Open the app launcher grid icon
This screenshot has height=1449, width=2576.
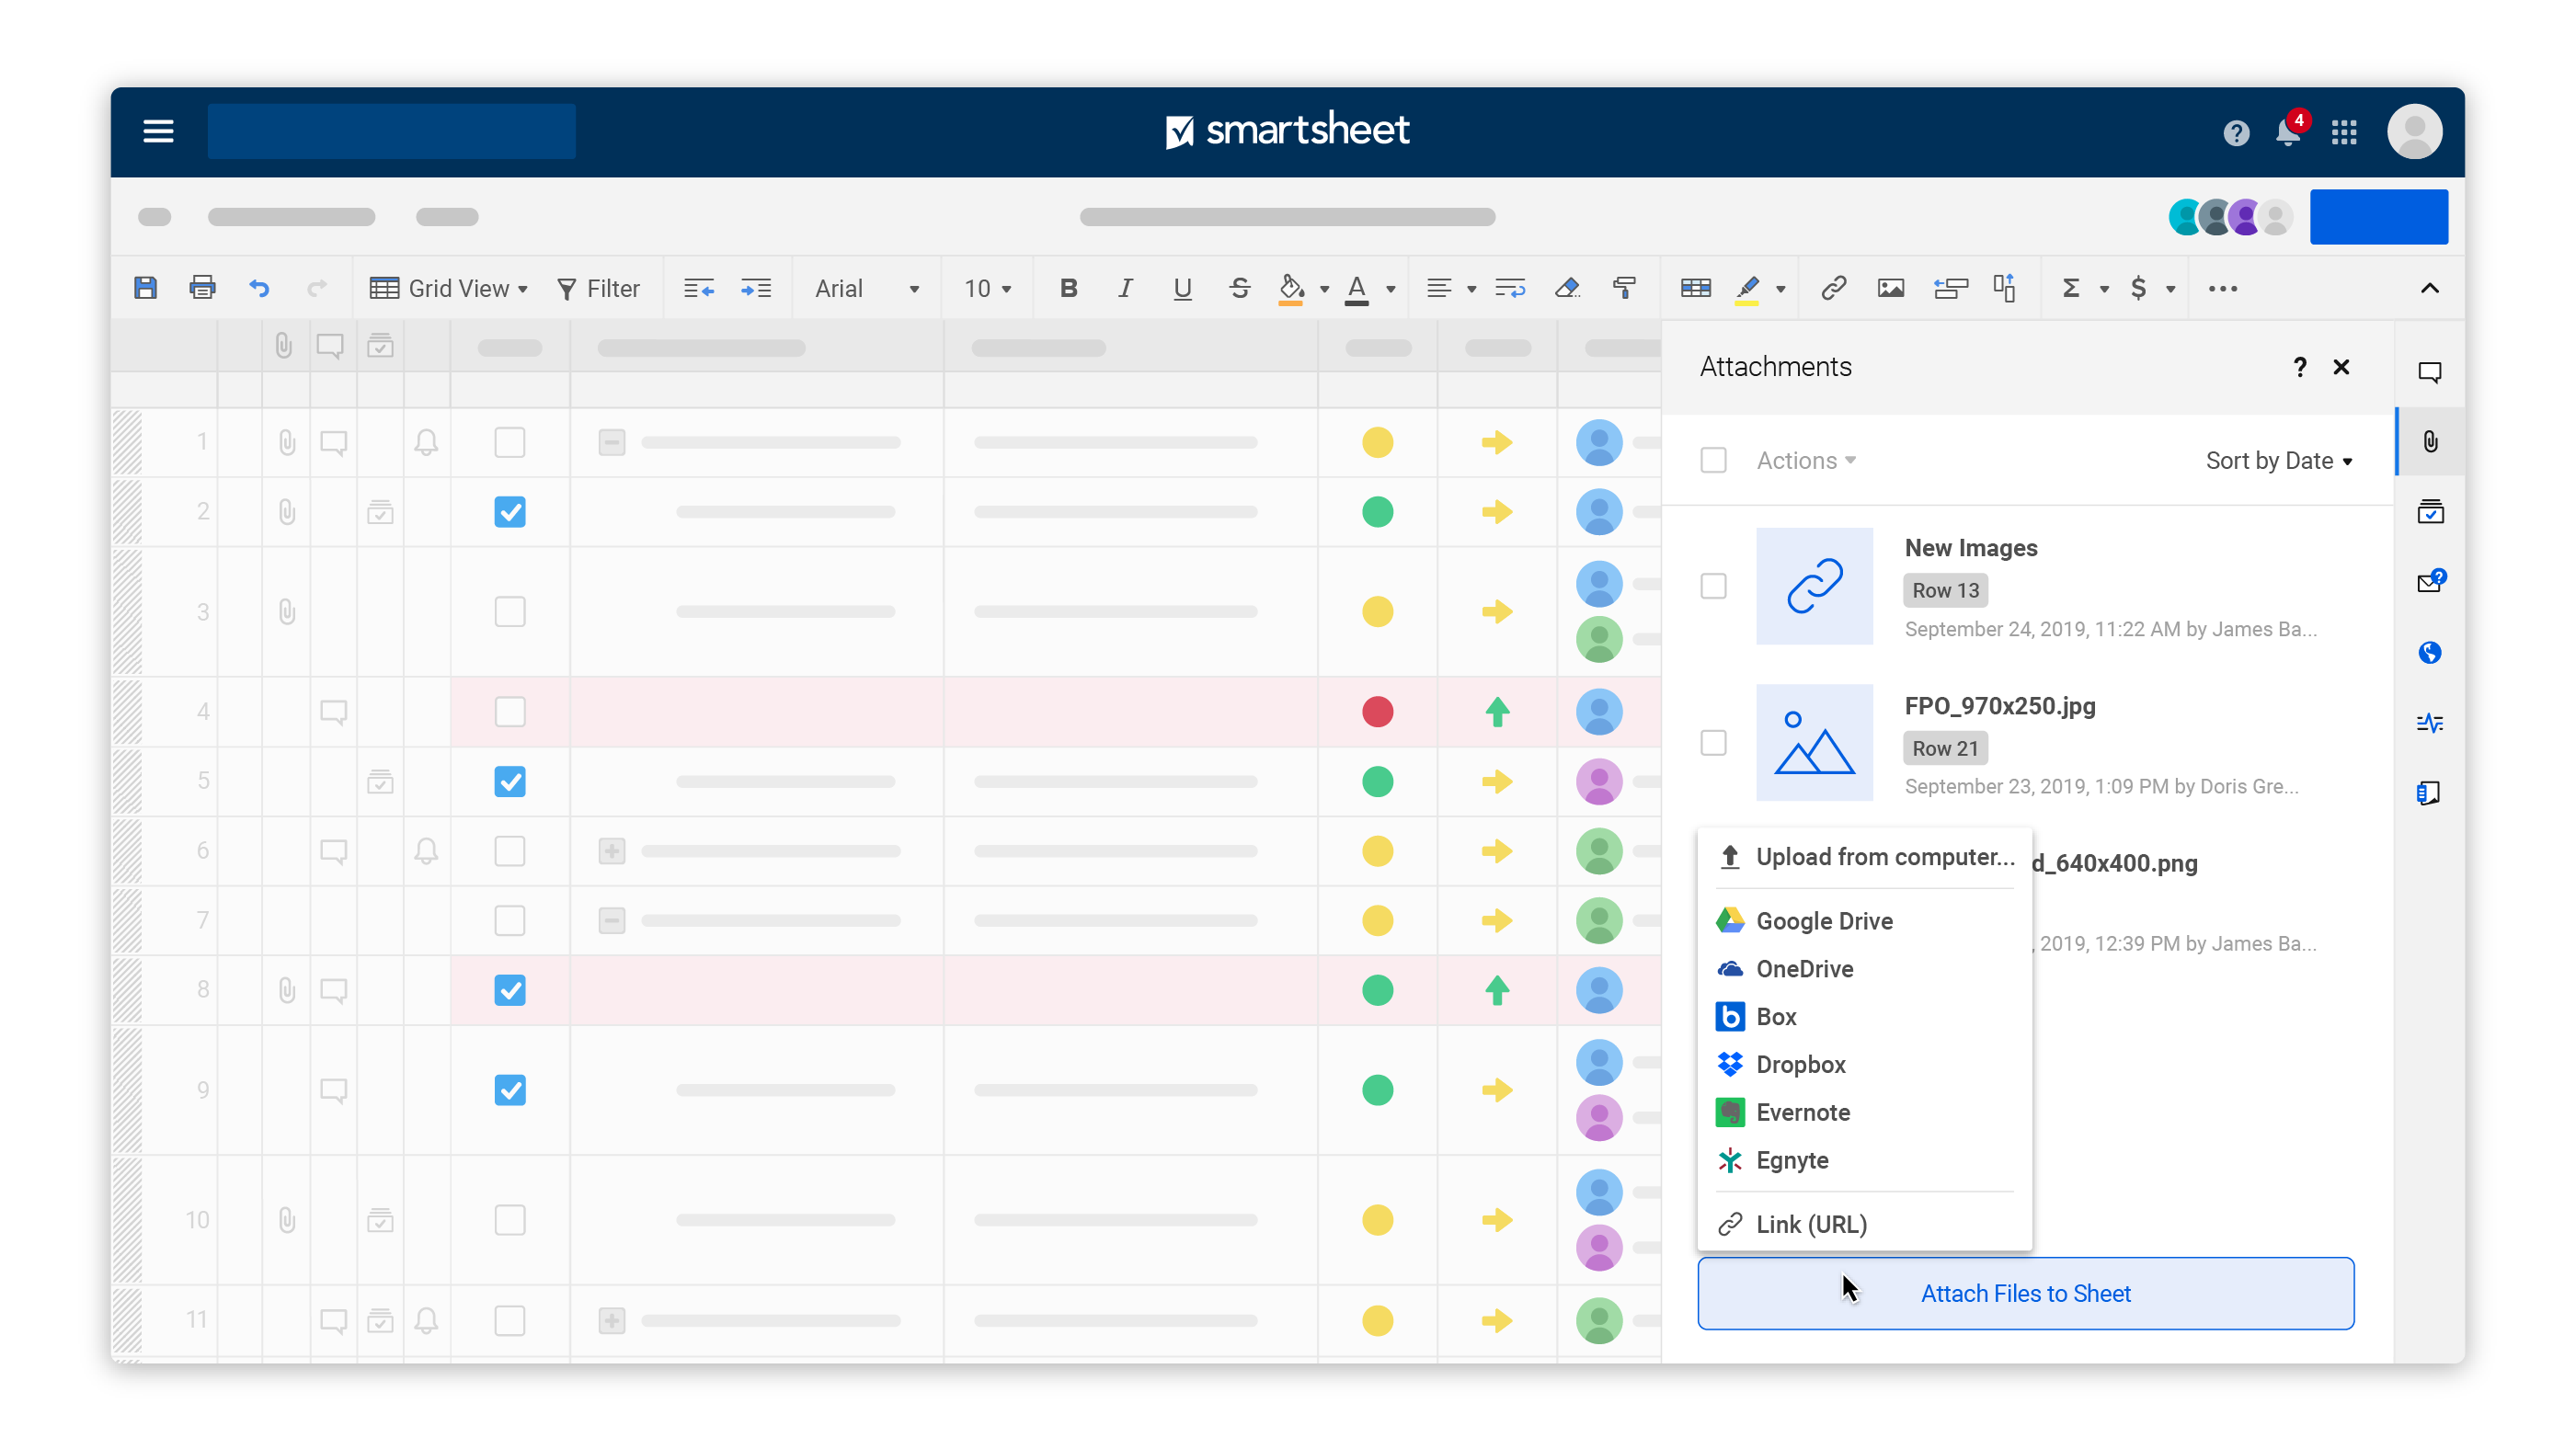2344,132
